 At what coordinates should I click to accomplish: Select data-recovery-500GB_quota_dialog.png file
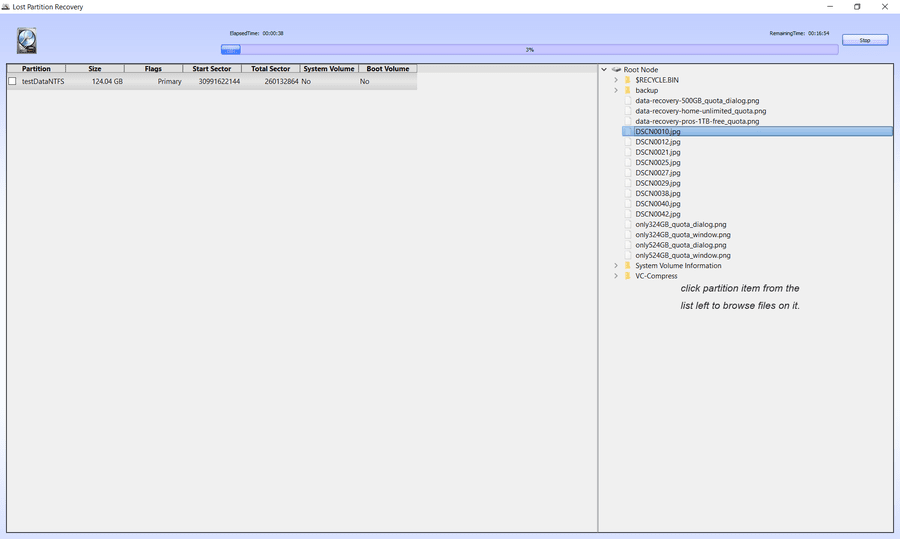pos(697,100)
